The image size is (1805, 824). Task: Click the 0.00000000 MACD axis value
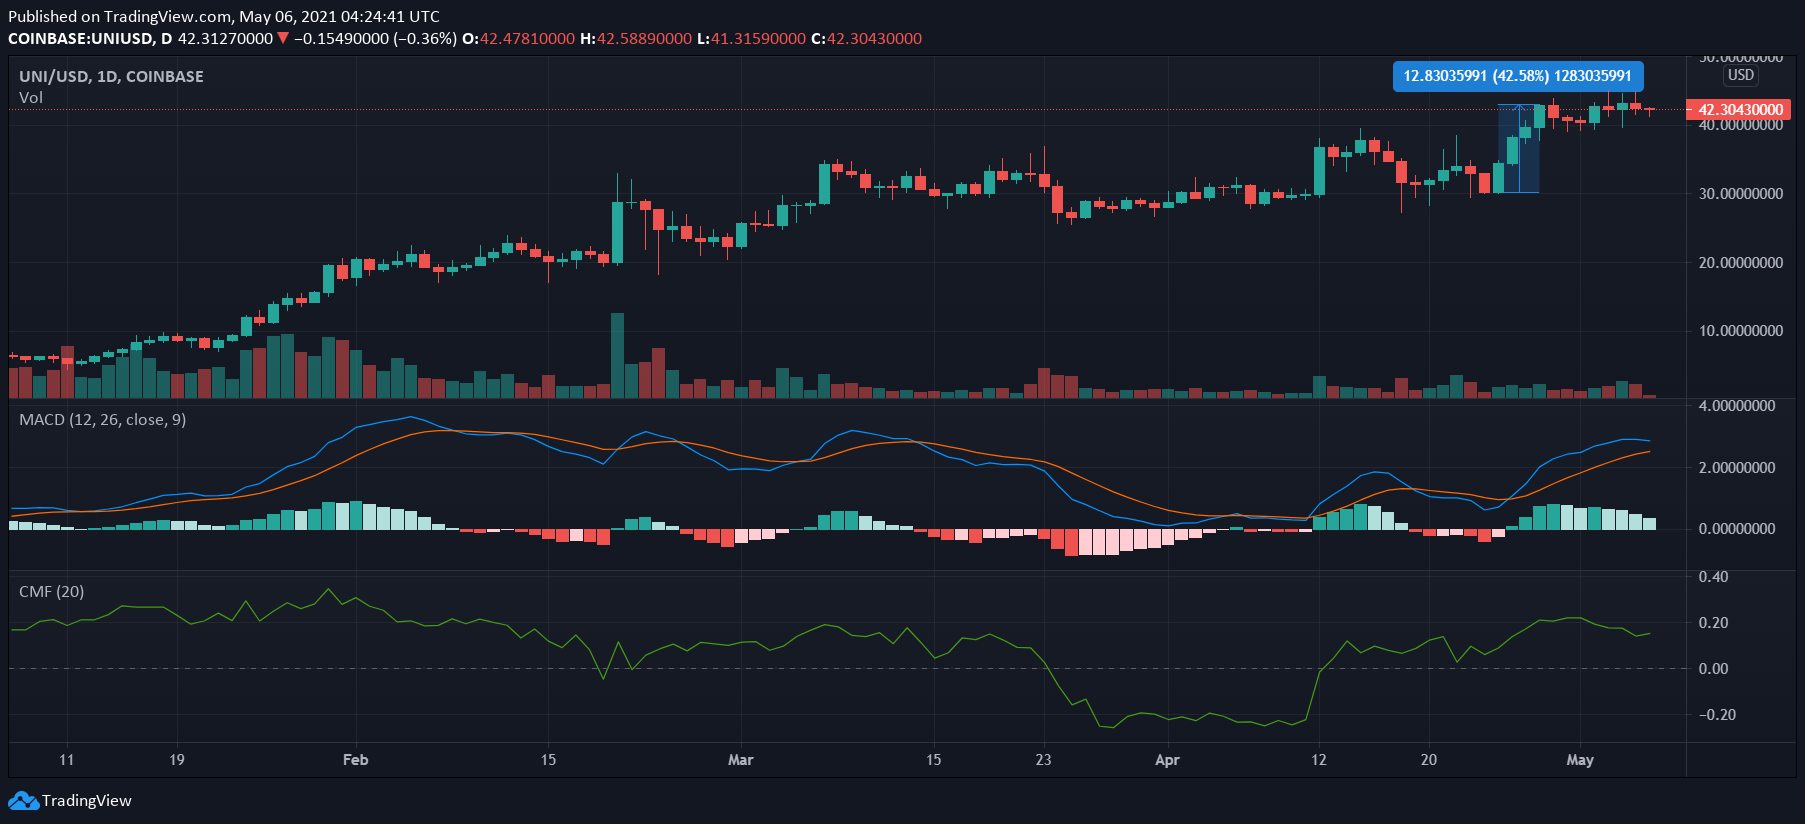click(1737, 528)
